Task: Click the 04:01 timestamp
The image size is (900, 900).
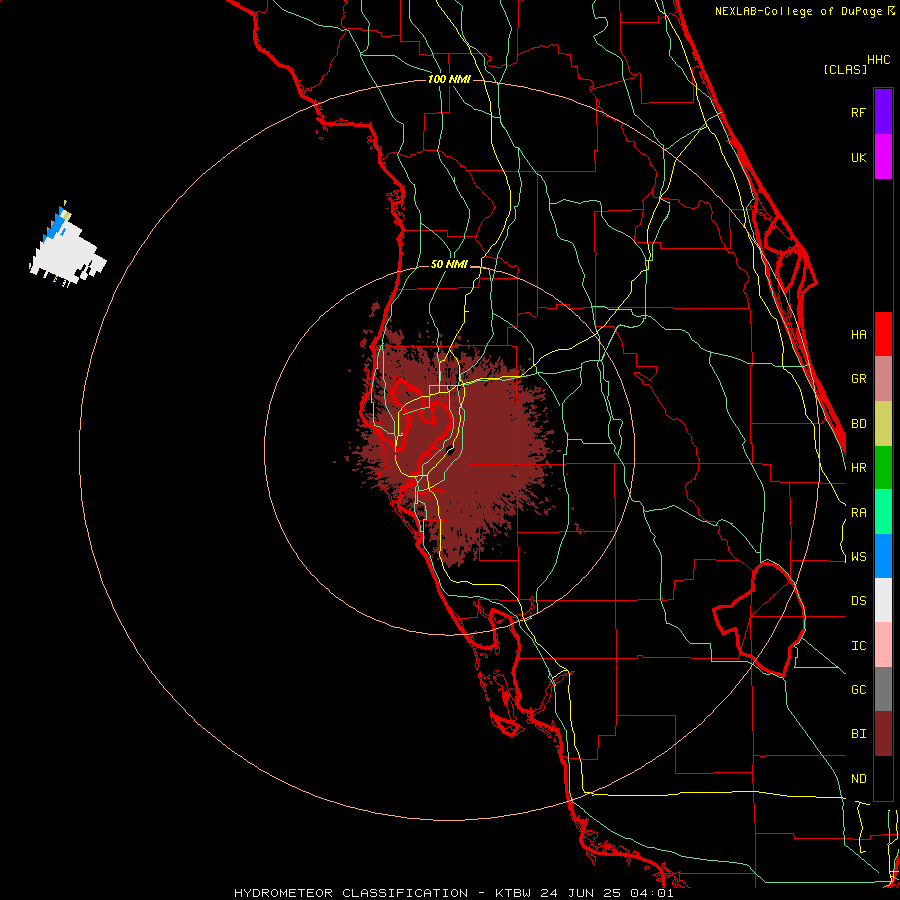Action: pos(651,893)
